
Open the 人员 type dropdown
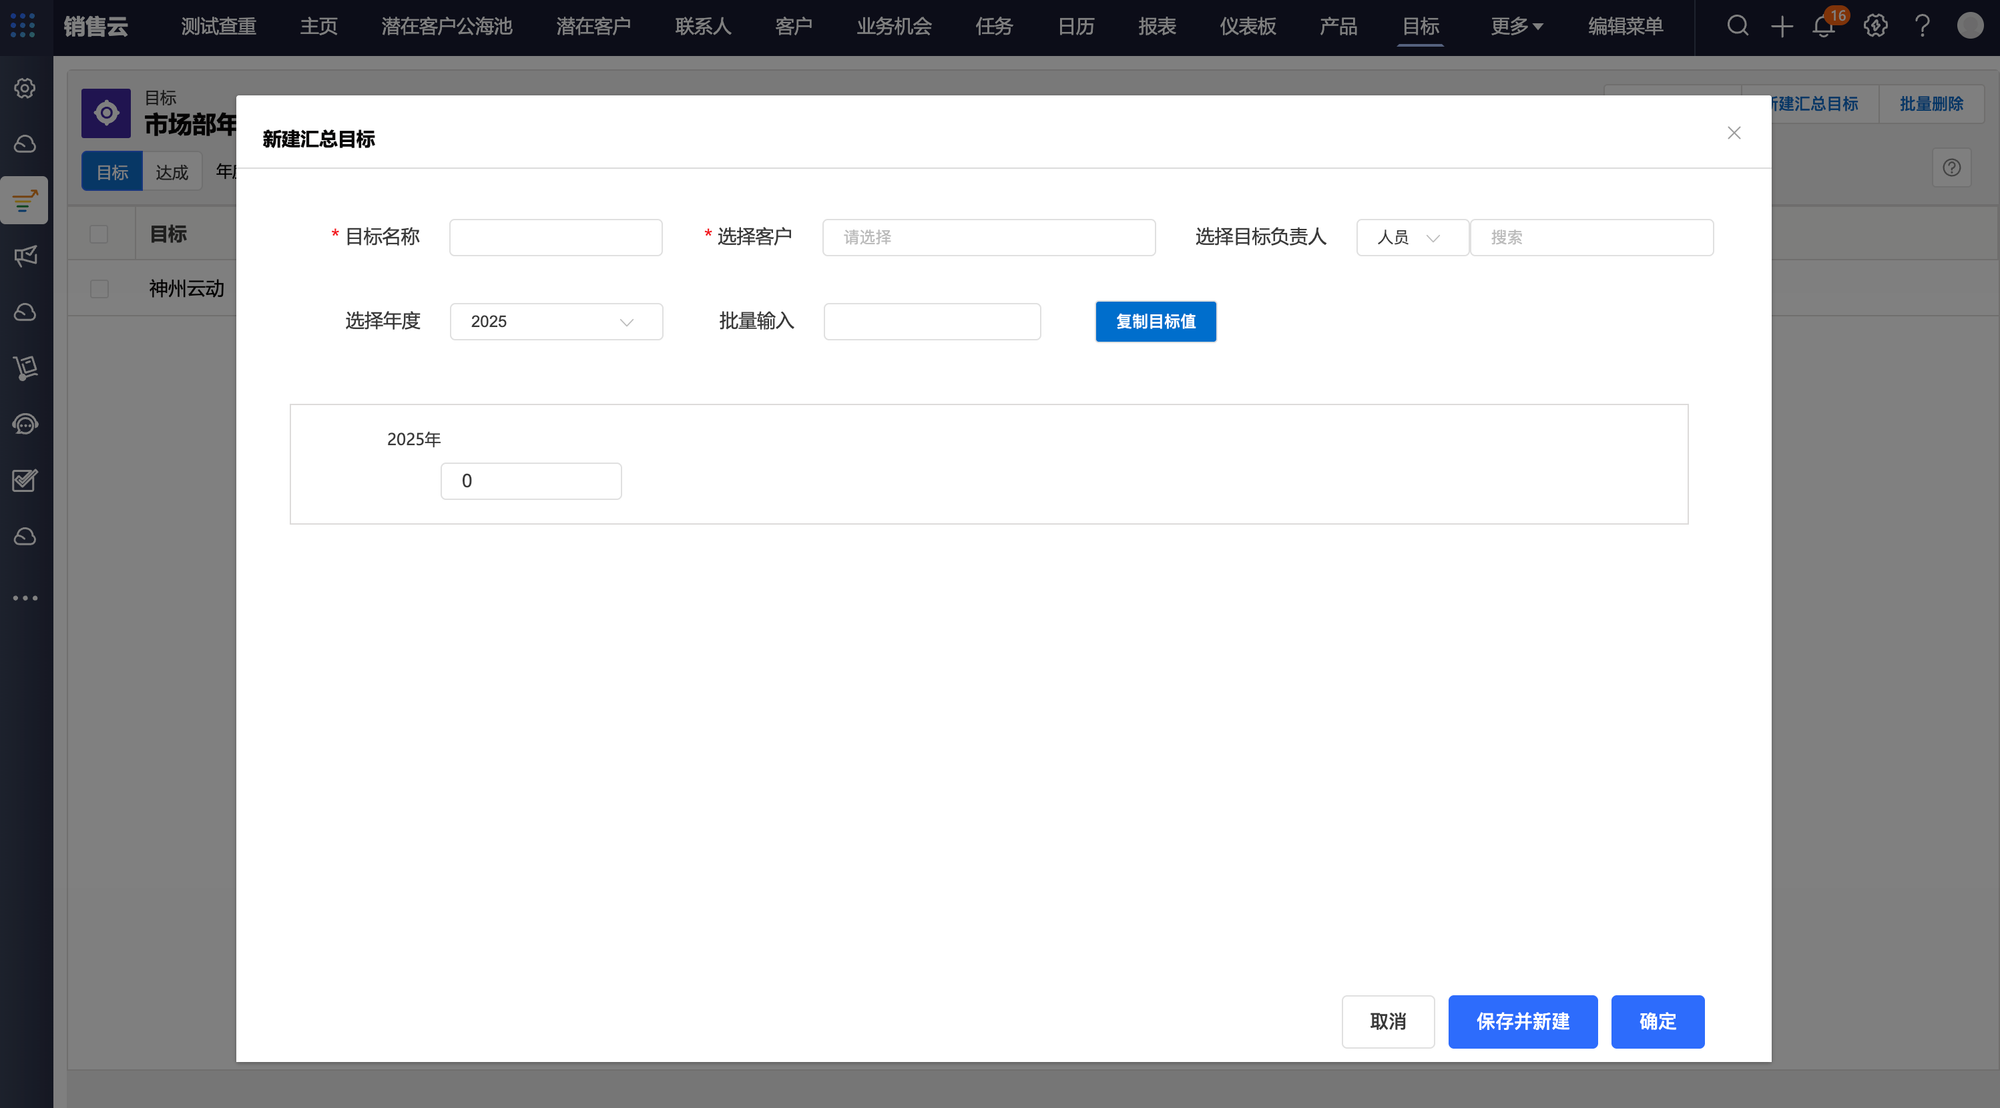tap(1411, 238)
